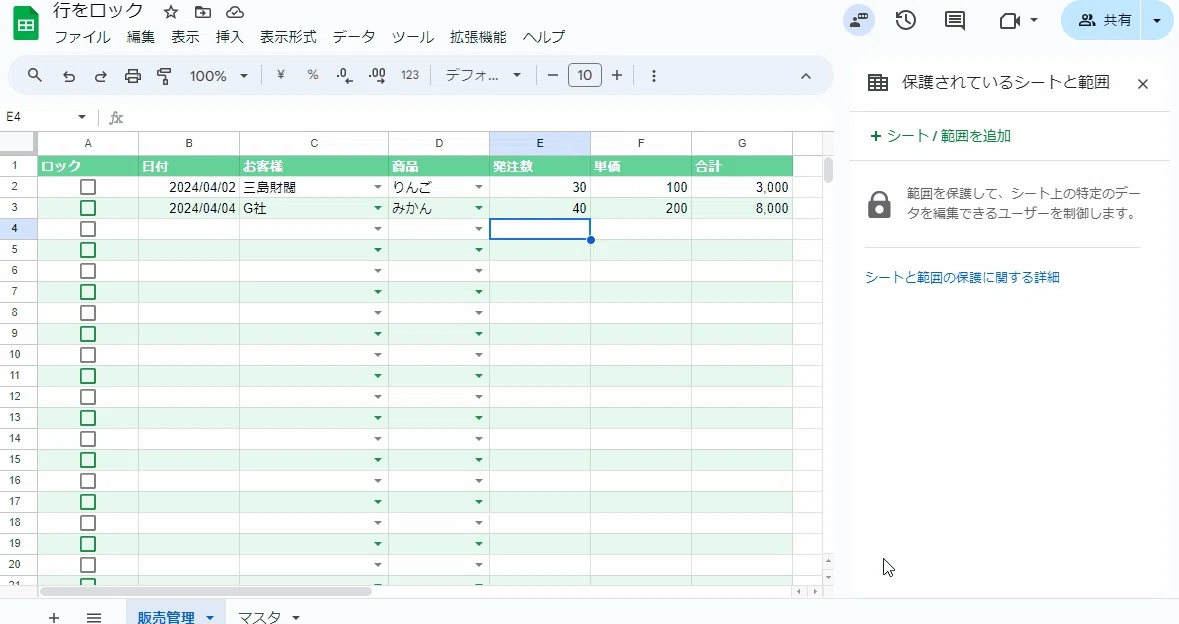Toggle the ロック checkbox in row 4

[88, 229]
